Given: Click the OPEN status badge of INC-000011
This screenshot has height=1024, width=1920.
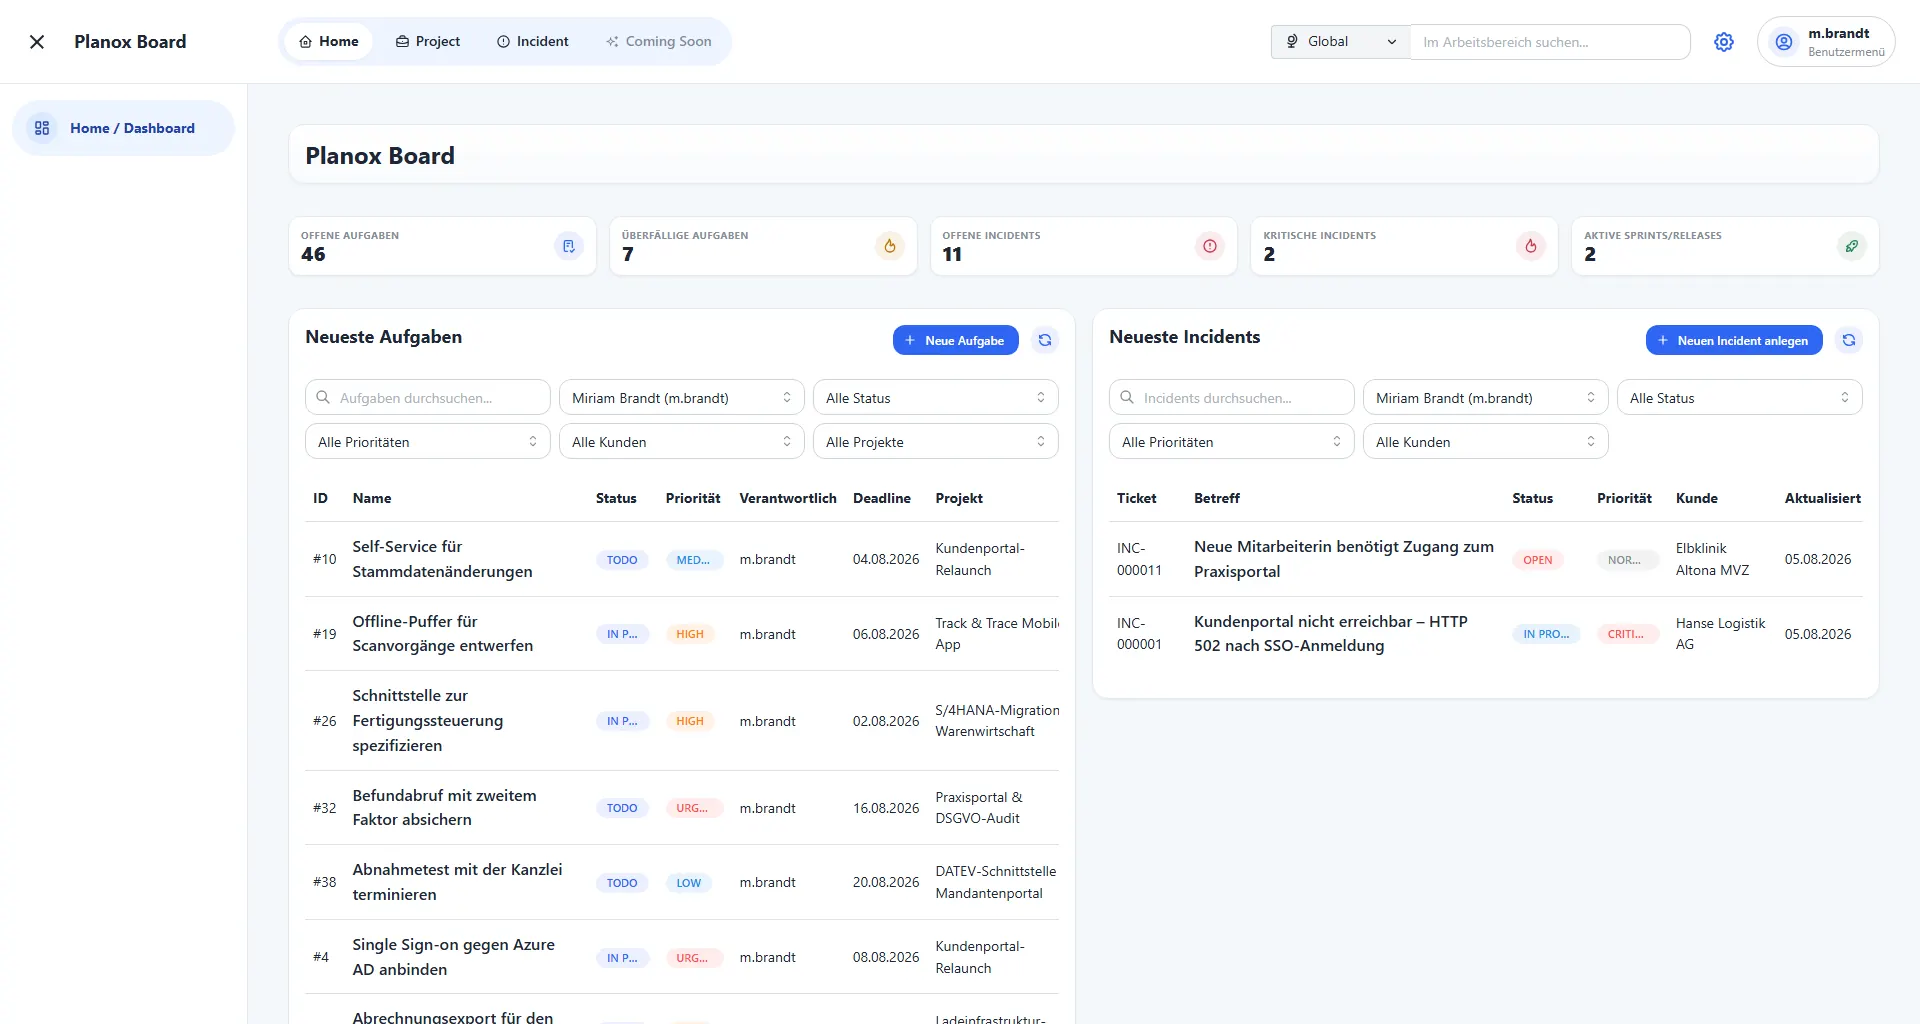Looking at the screenshot, I should (1538, 560).
